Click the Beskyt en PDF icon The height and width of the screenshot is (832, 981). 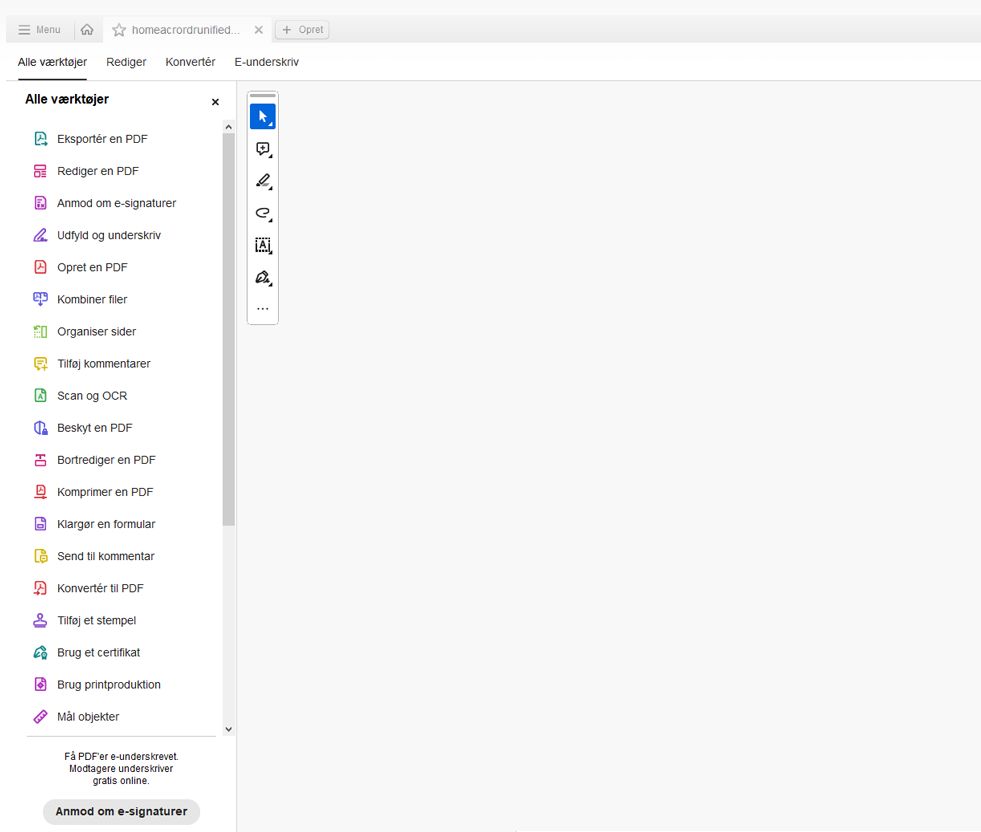coord(41,428)
